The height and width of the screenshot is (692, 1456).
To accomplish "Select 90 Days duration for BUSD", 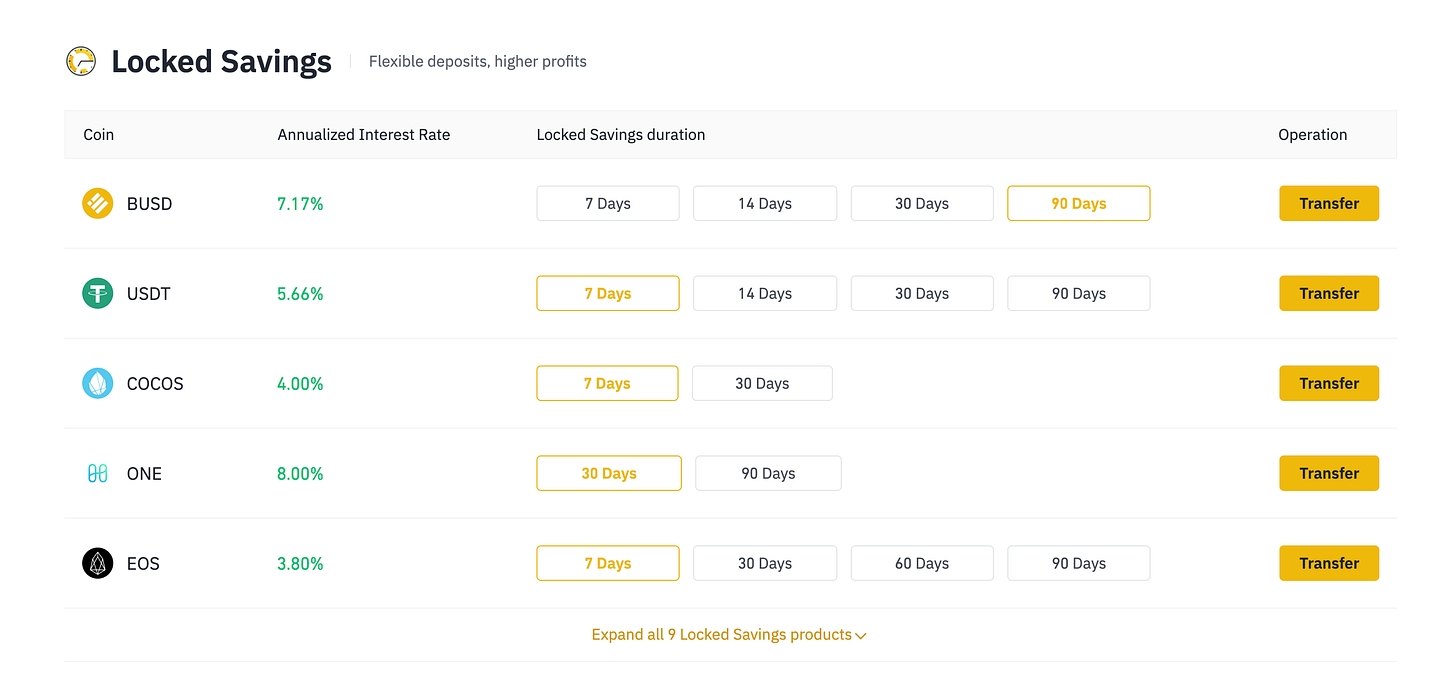I will (x=1079, y=204).
